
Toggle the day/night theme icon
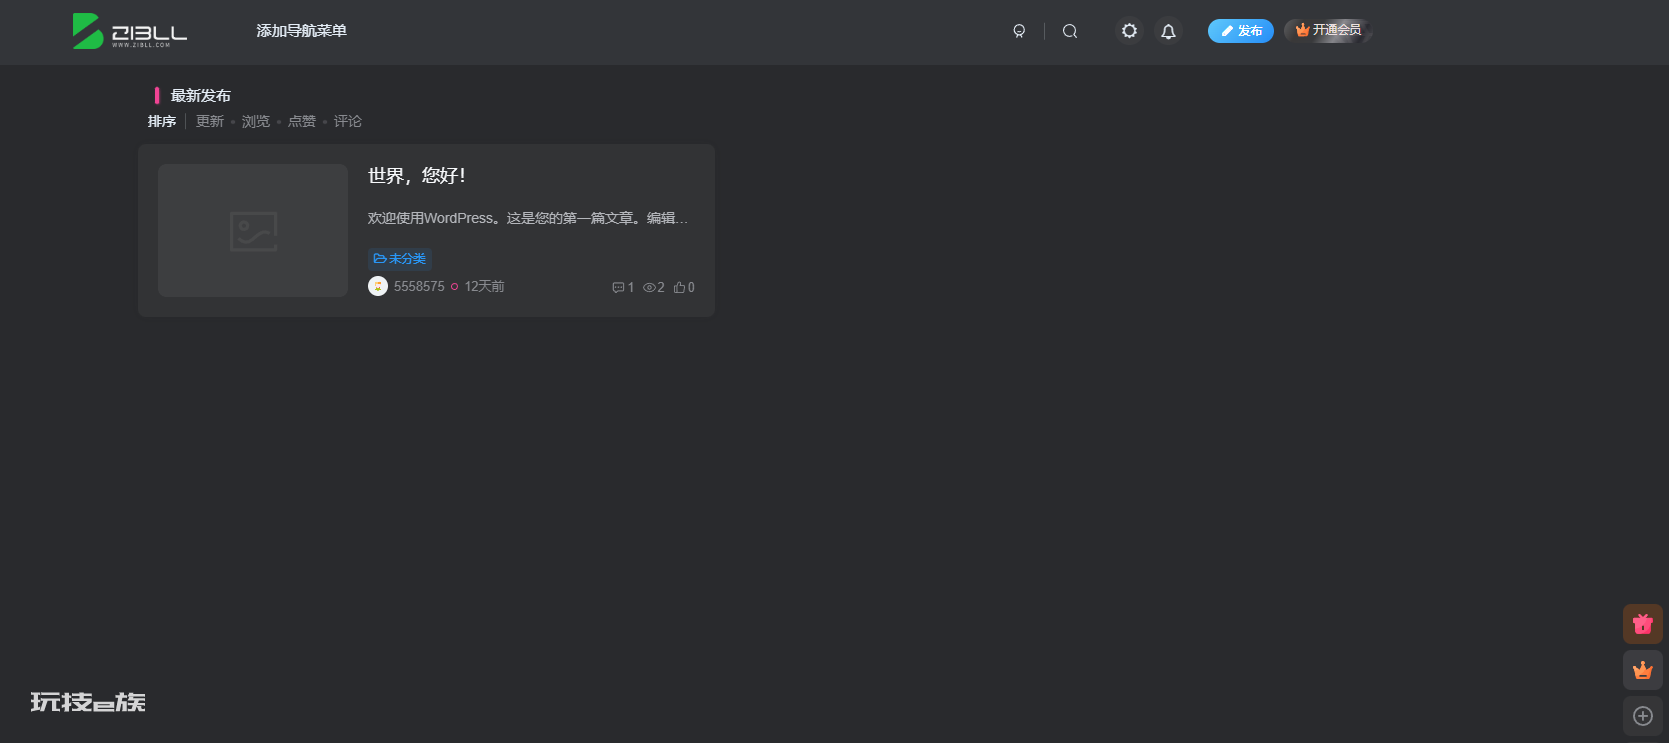(1129, 31)
